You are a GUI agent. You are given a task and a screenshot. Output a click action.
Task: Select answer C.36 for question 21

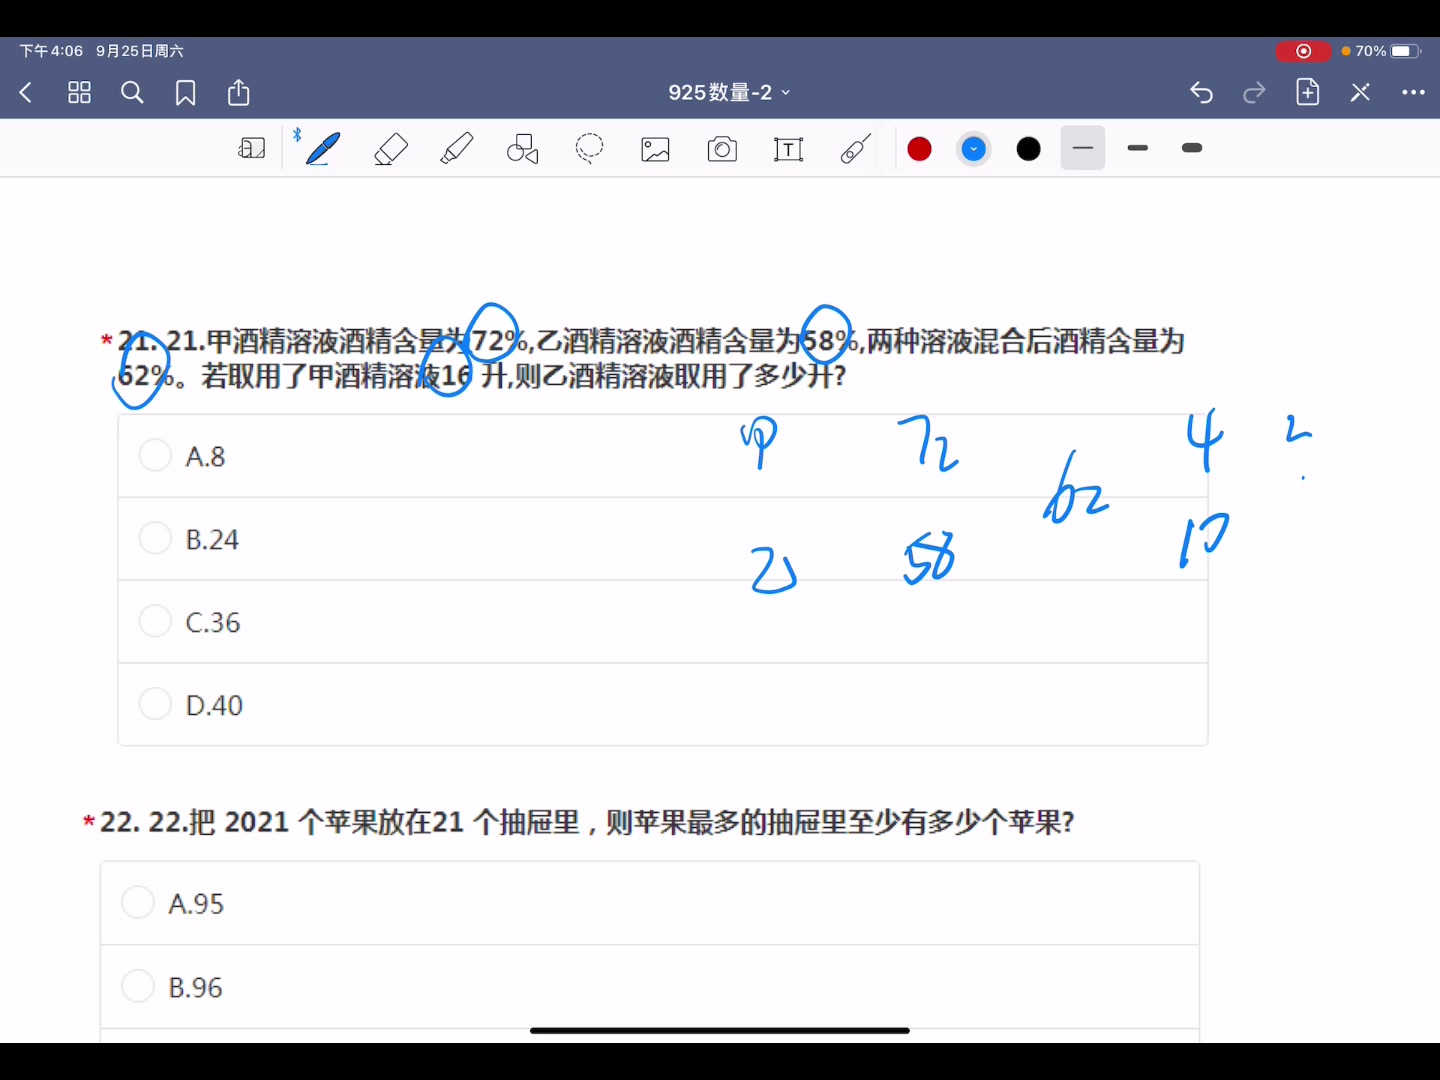(x=662, y=622)
